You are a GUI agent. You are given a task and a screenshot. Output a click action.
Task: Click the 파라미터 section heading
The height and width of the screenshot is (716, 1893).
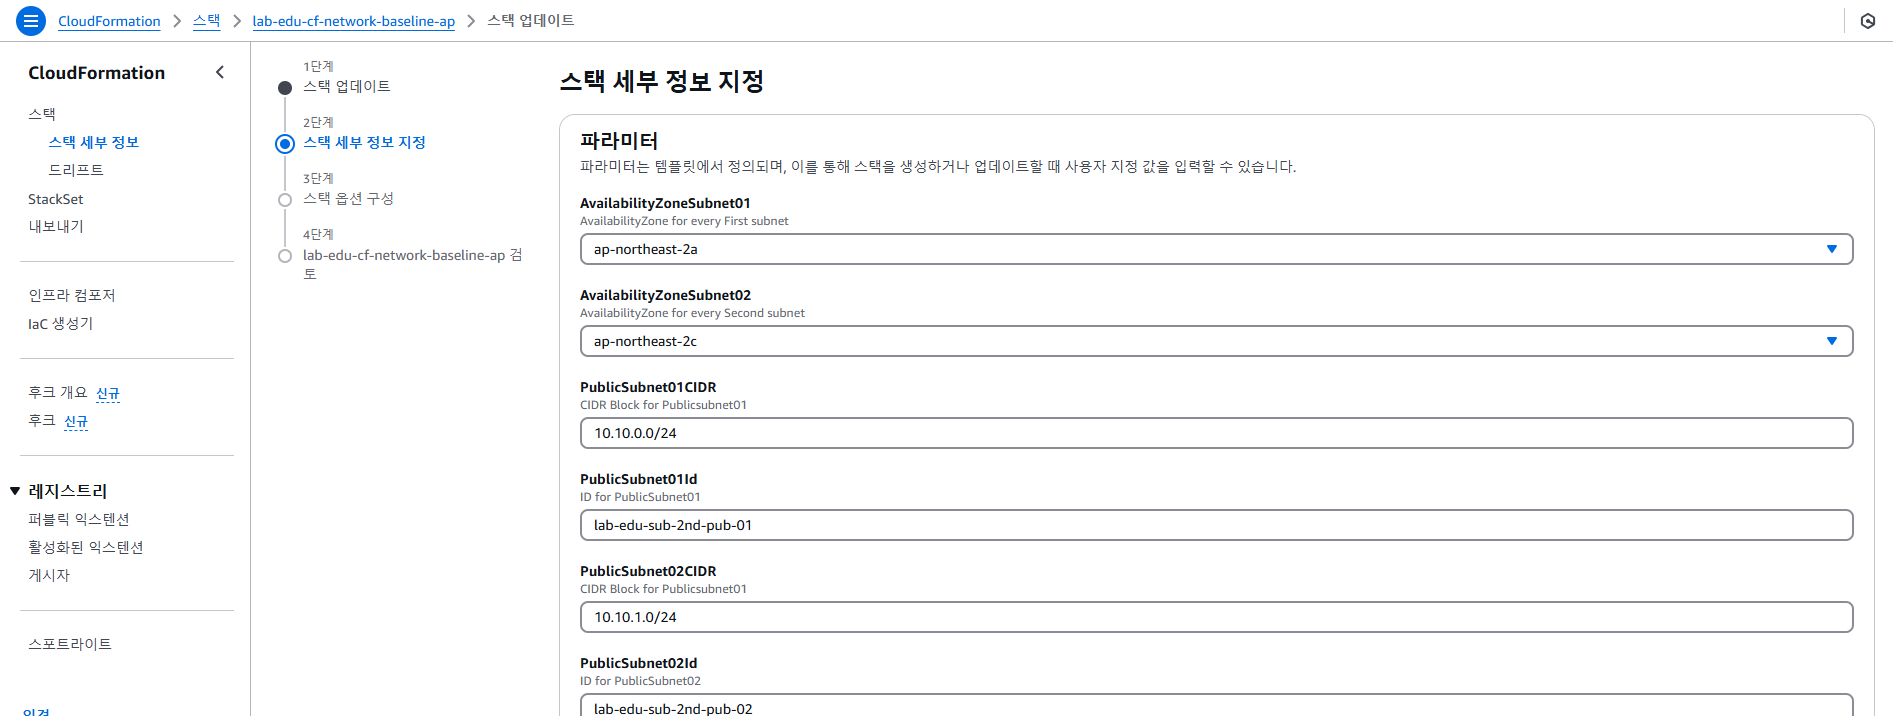coord(619,140)
